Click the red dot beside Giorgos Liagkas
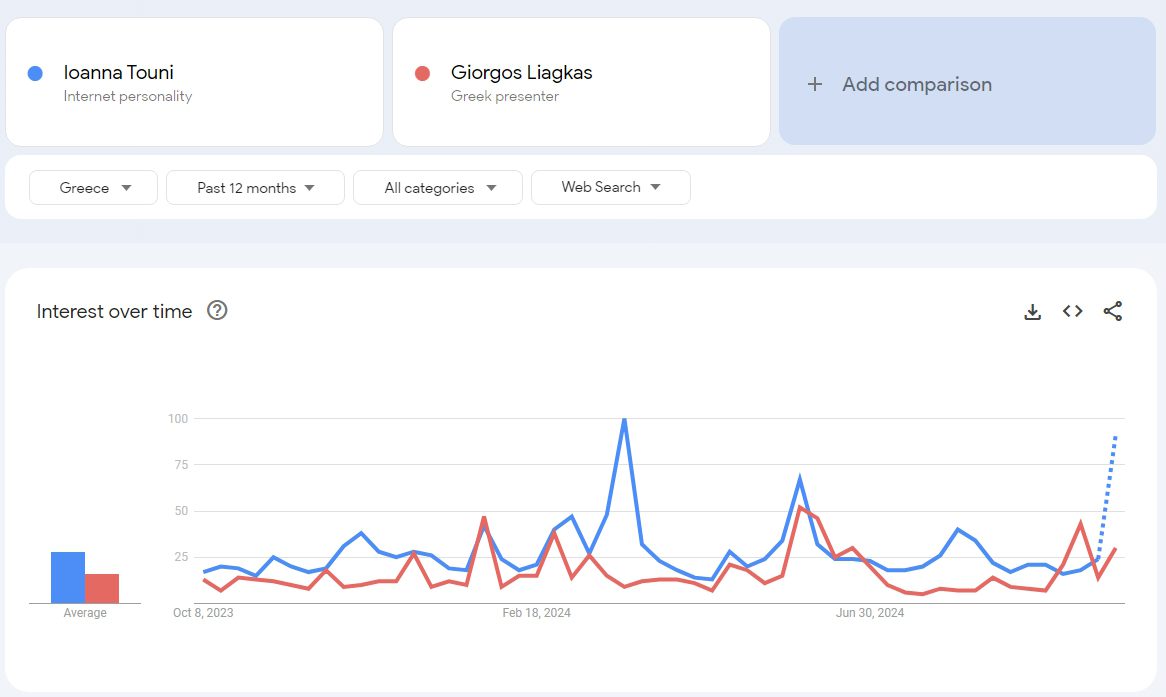This screenshot has height=697, width=1166. point(422,73)
